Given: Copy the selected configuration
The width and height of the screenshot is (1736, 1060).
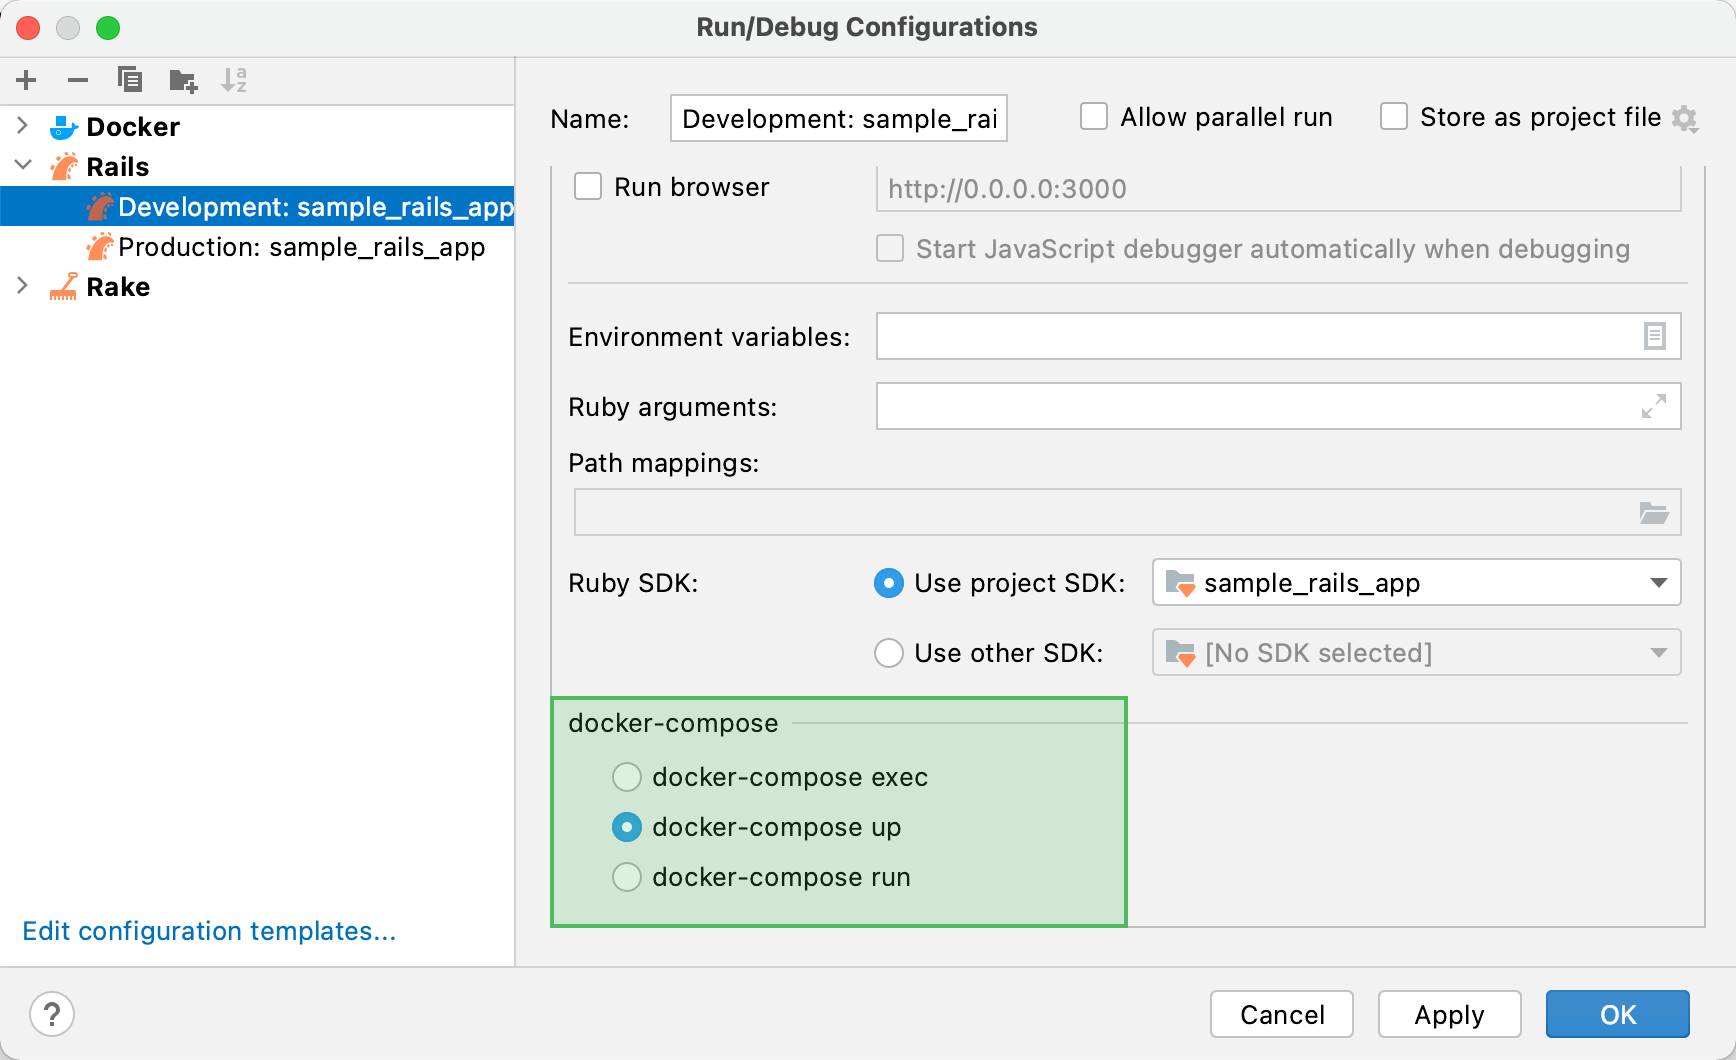Looking at the screenshot, I should coord(130,80).
